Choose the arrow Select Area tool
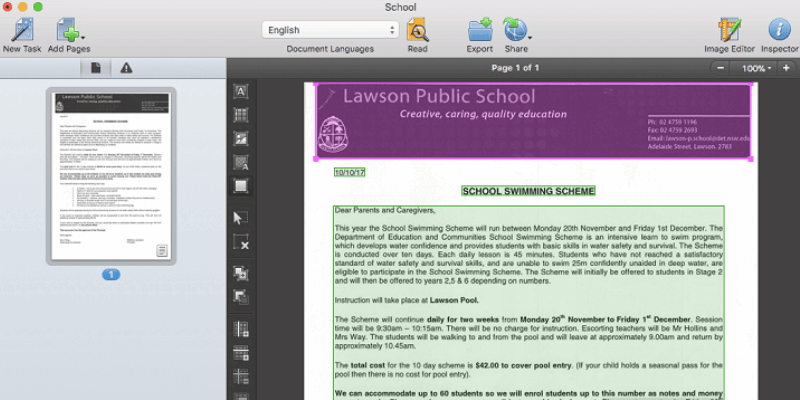 pos(241,218)
